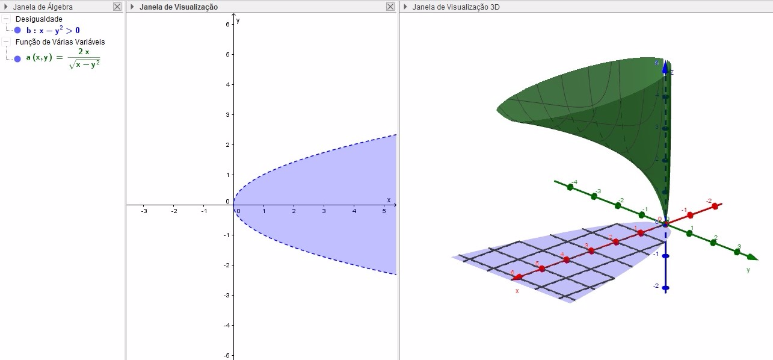Toggle the Janela de Visualização style bar arrow
This screenshot has height=360, width=773.
coord(132,7)
